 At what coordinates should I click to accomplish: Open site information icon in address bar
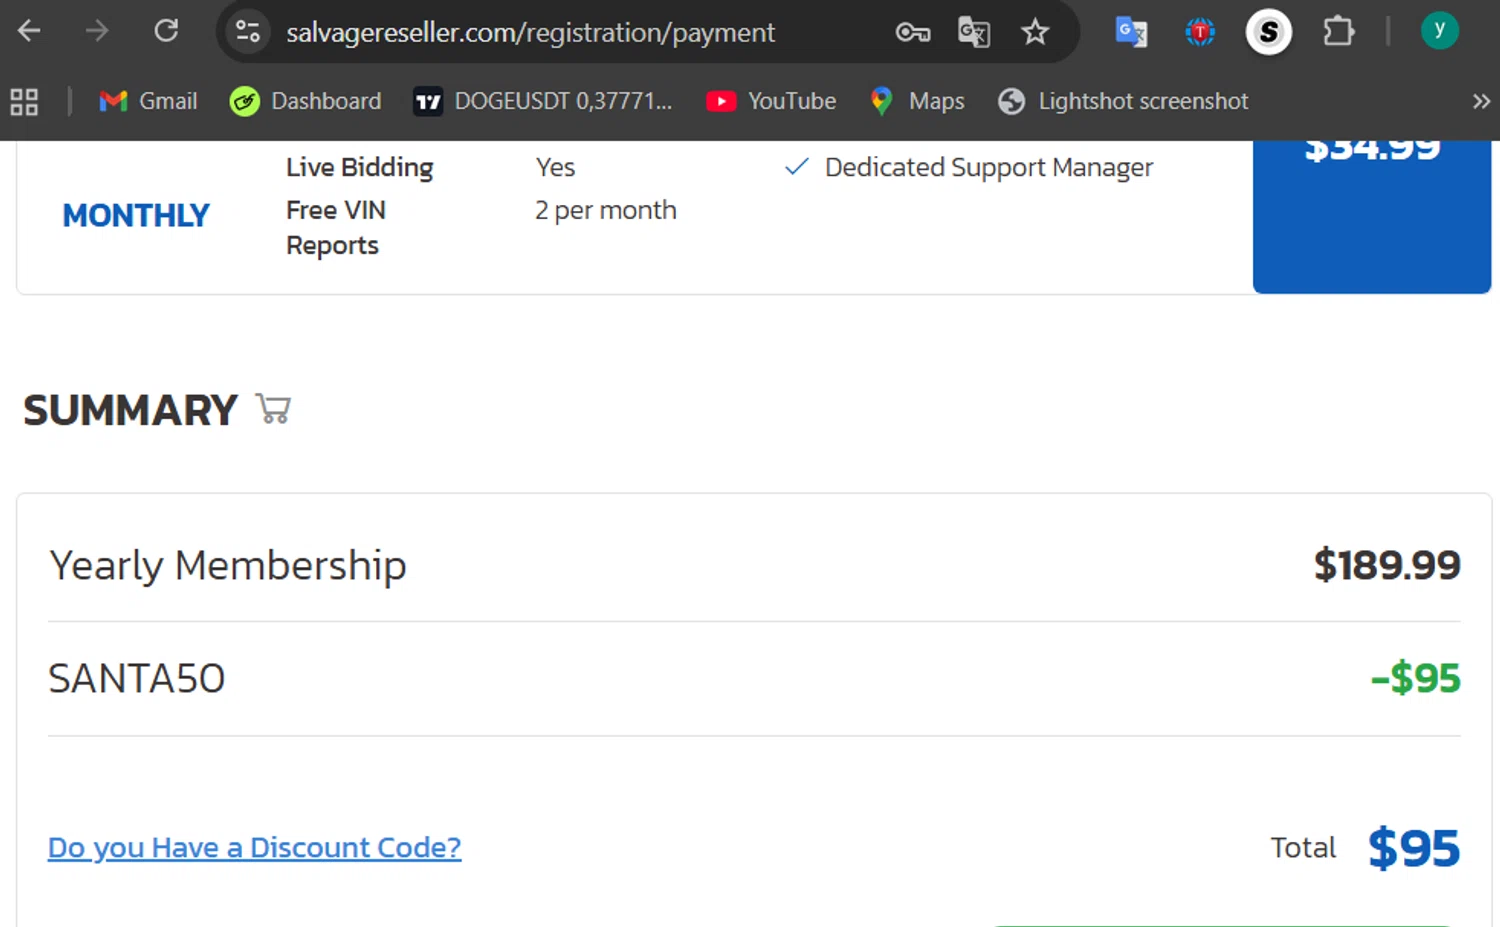[248, 32]
